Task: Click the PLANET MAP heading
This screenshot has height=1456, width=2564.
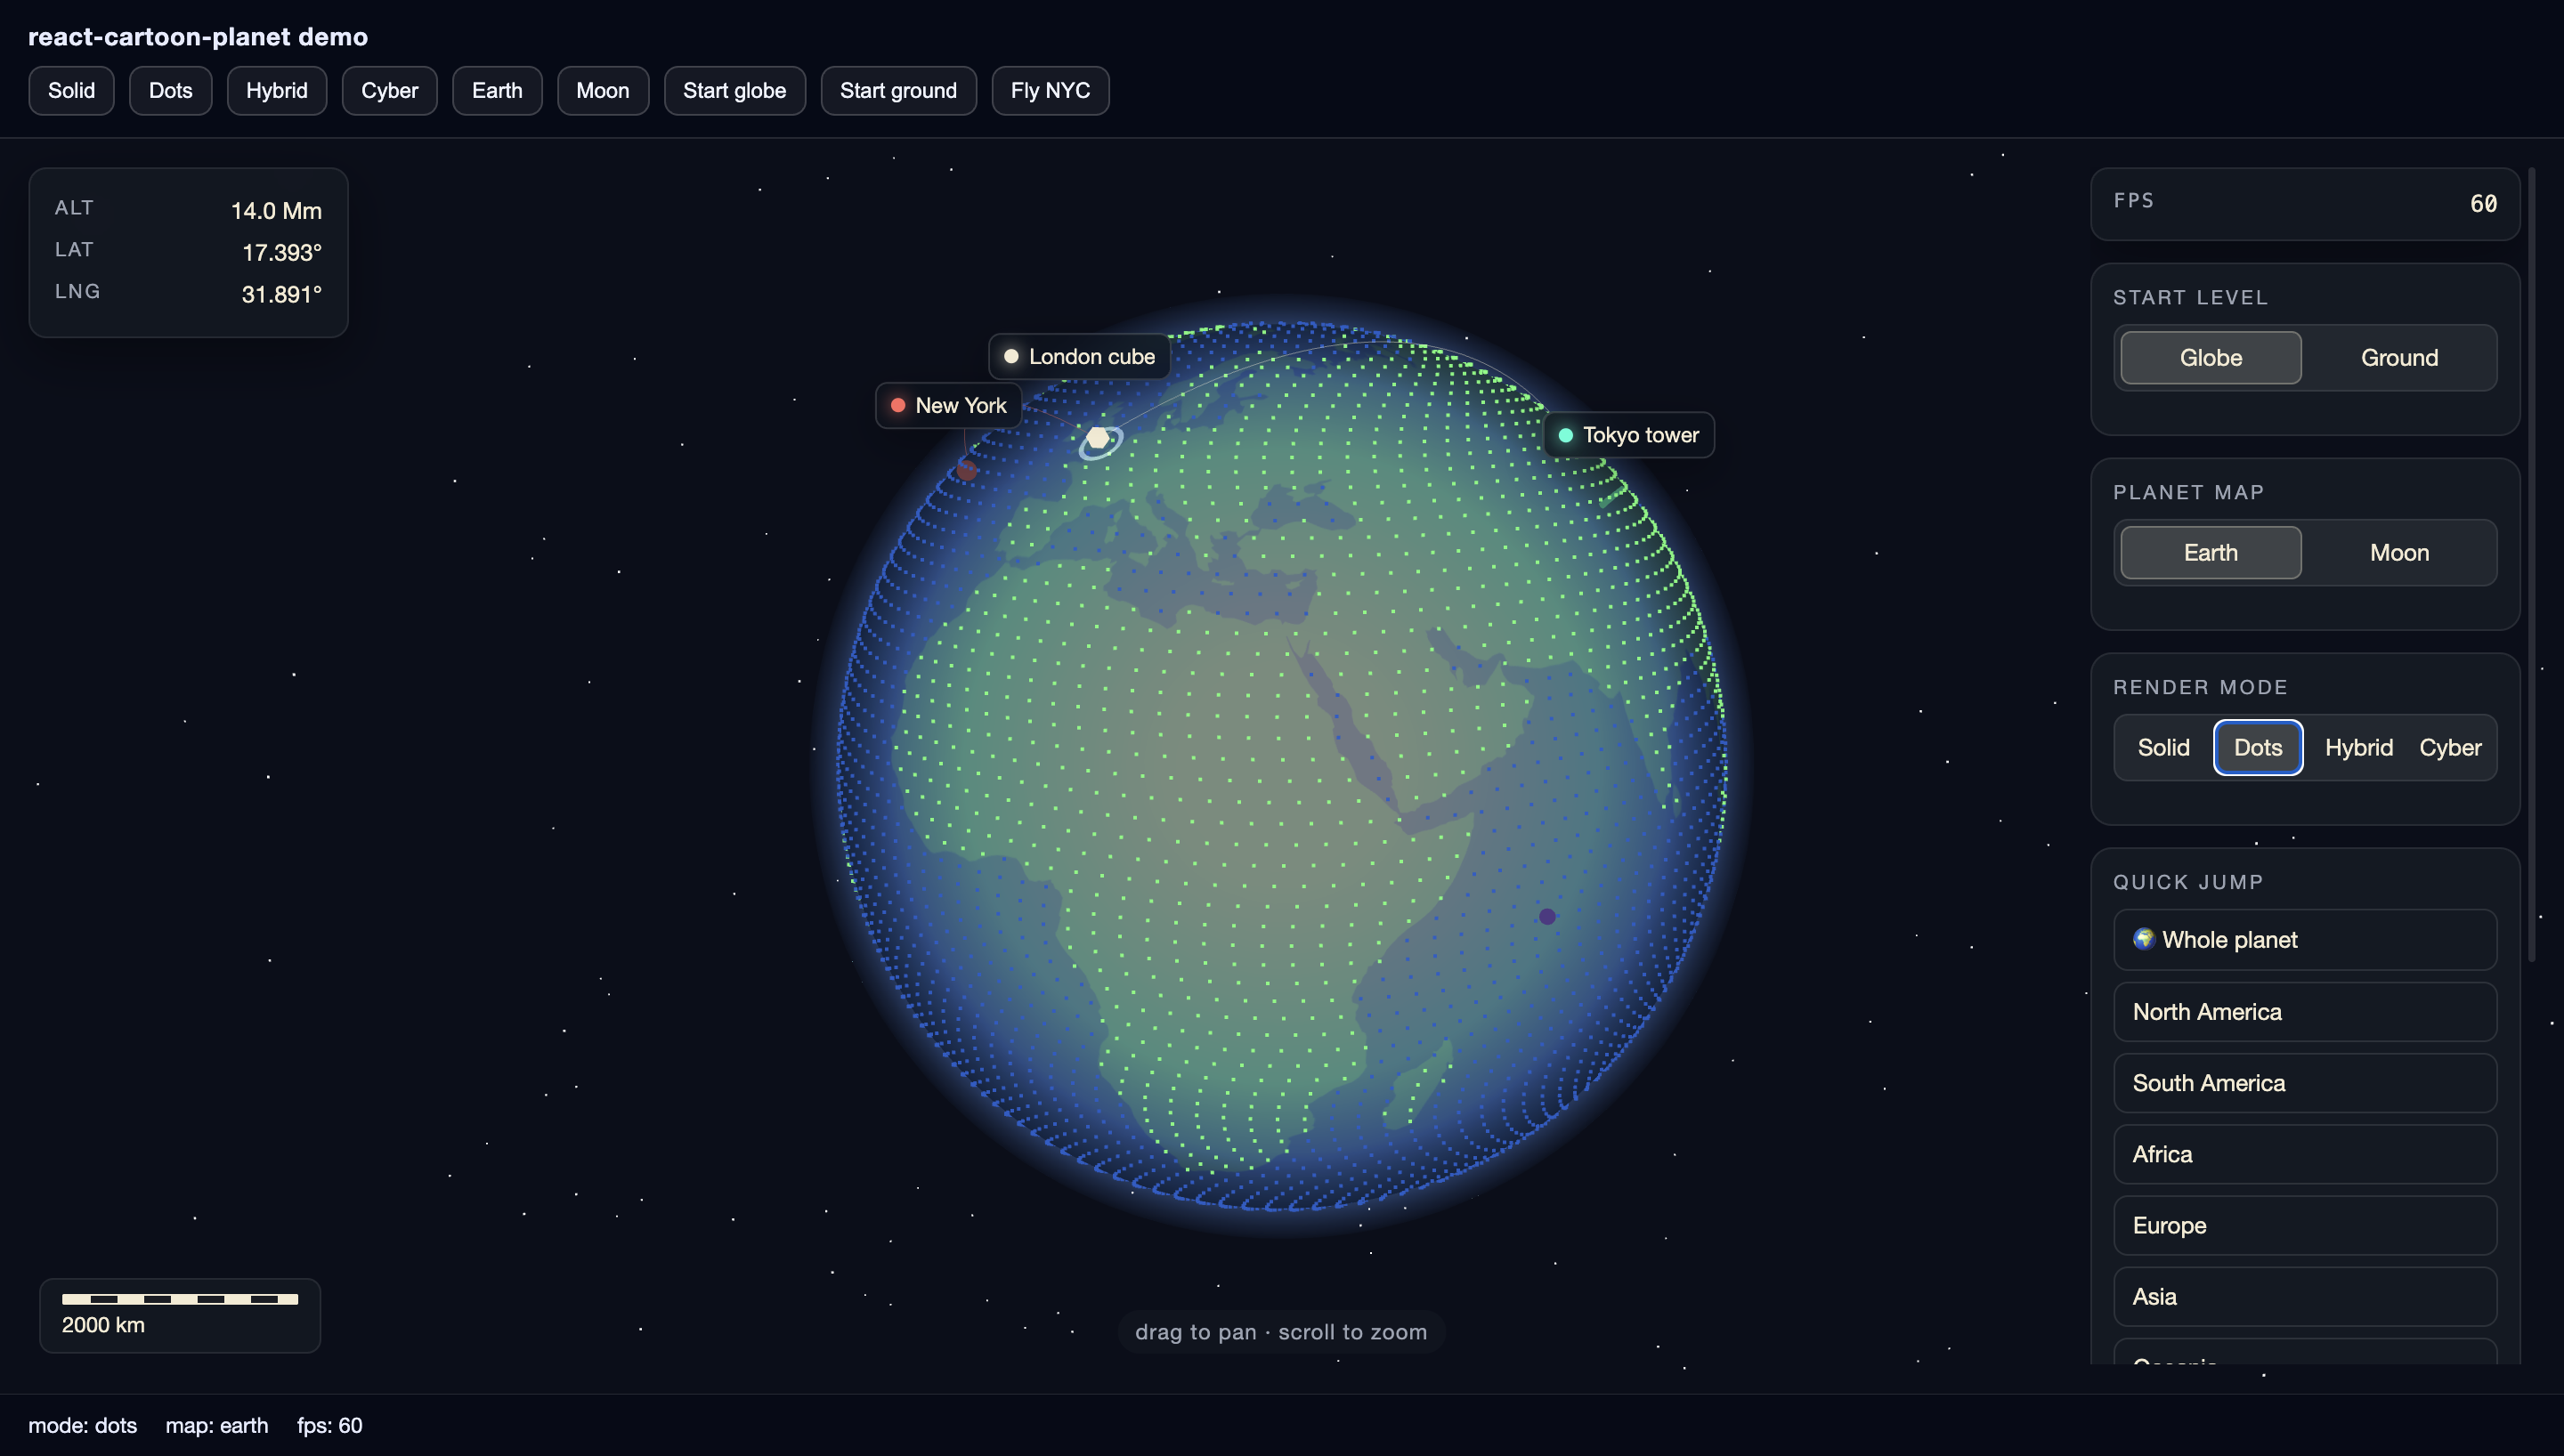Action: point(2188,493)
